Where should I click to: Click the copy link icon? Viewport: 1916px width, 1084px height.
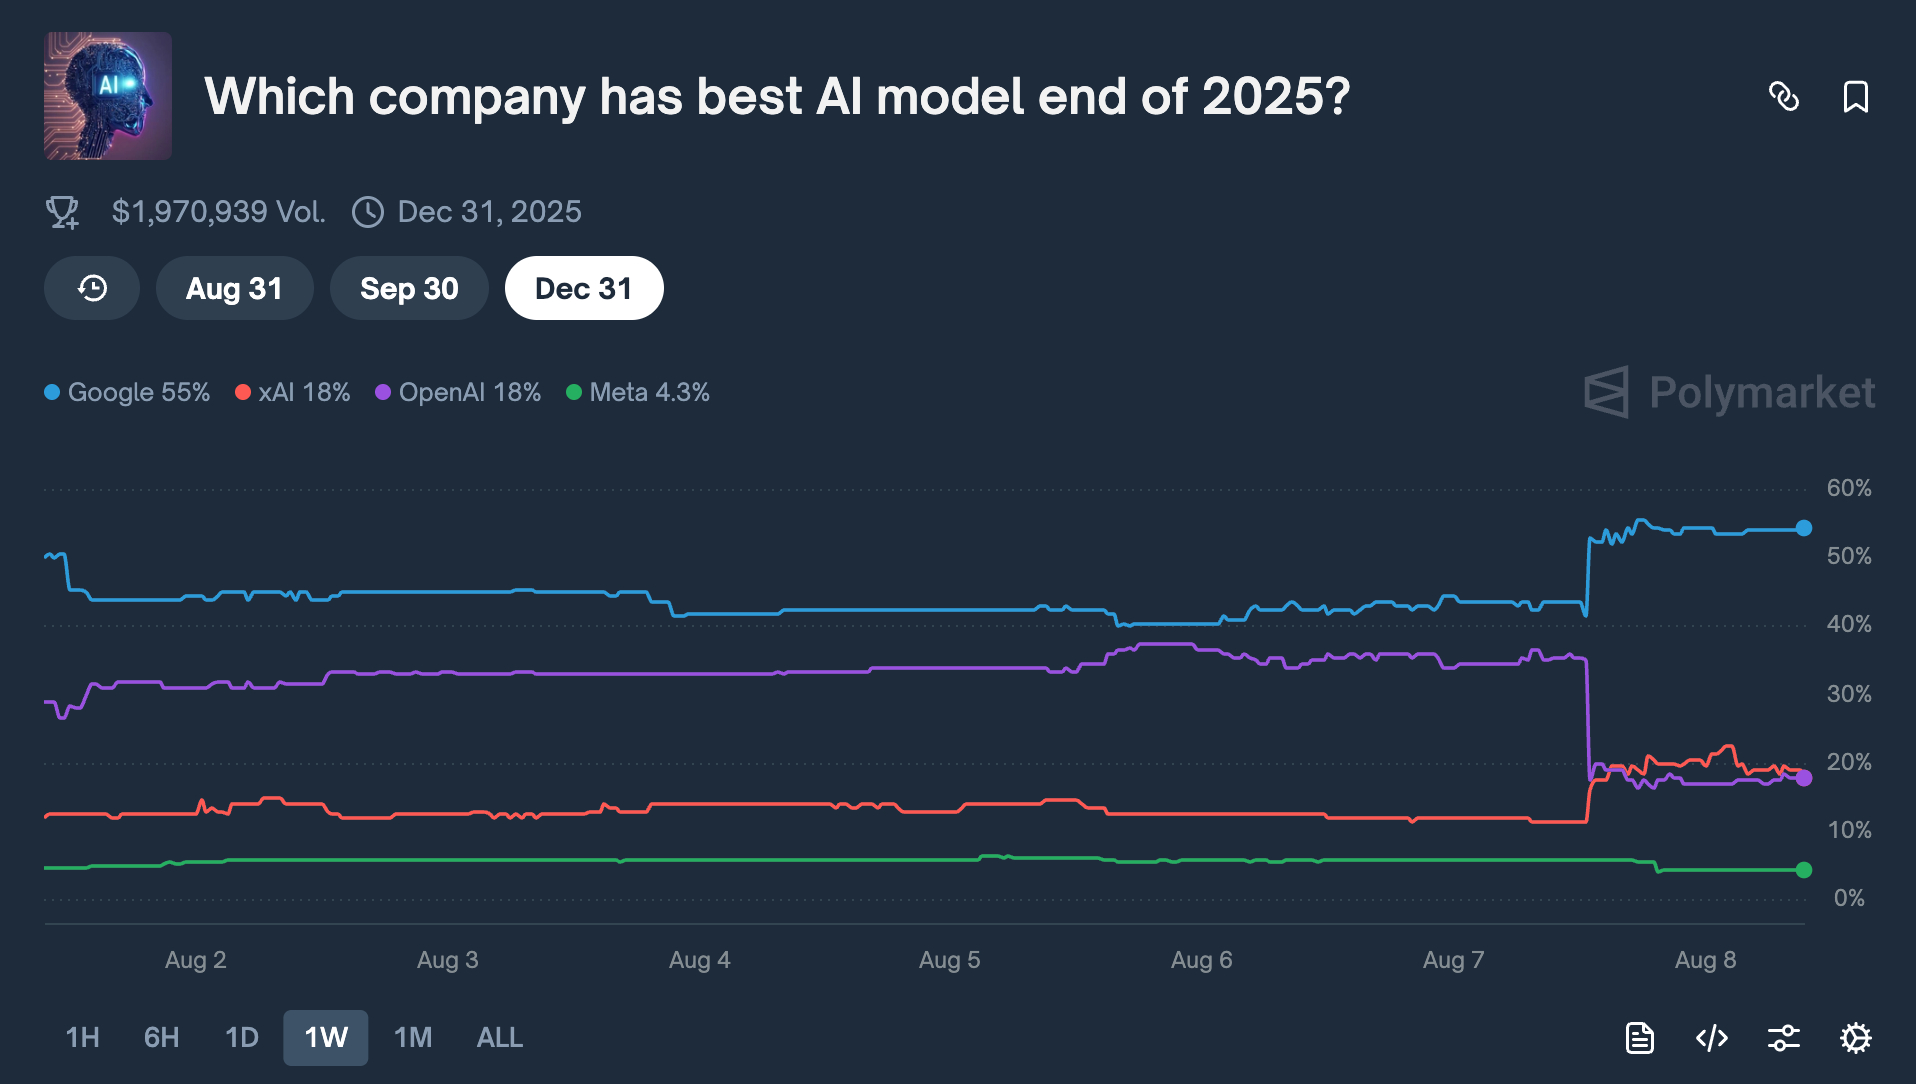coord(1784,97)
